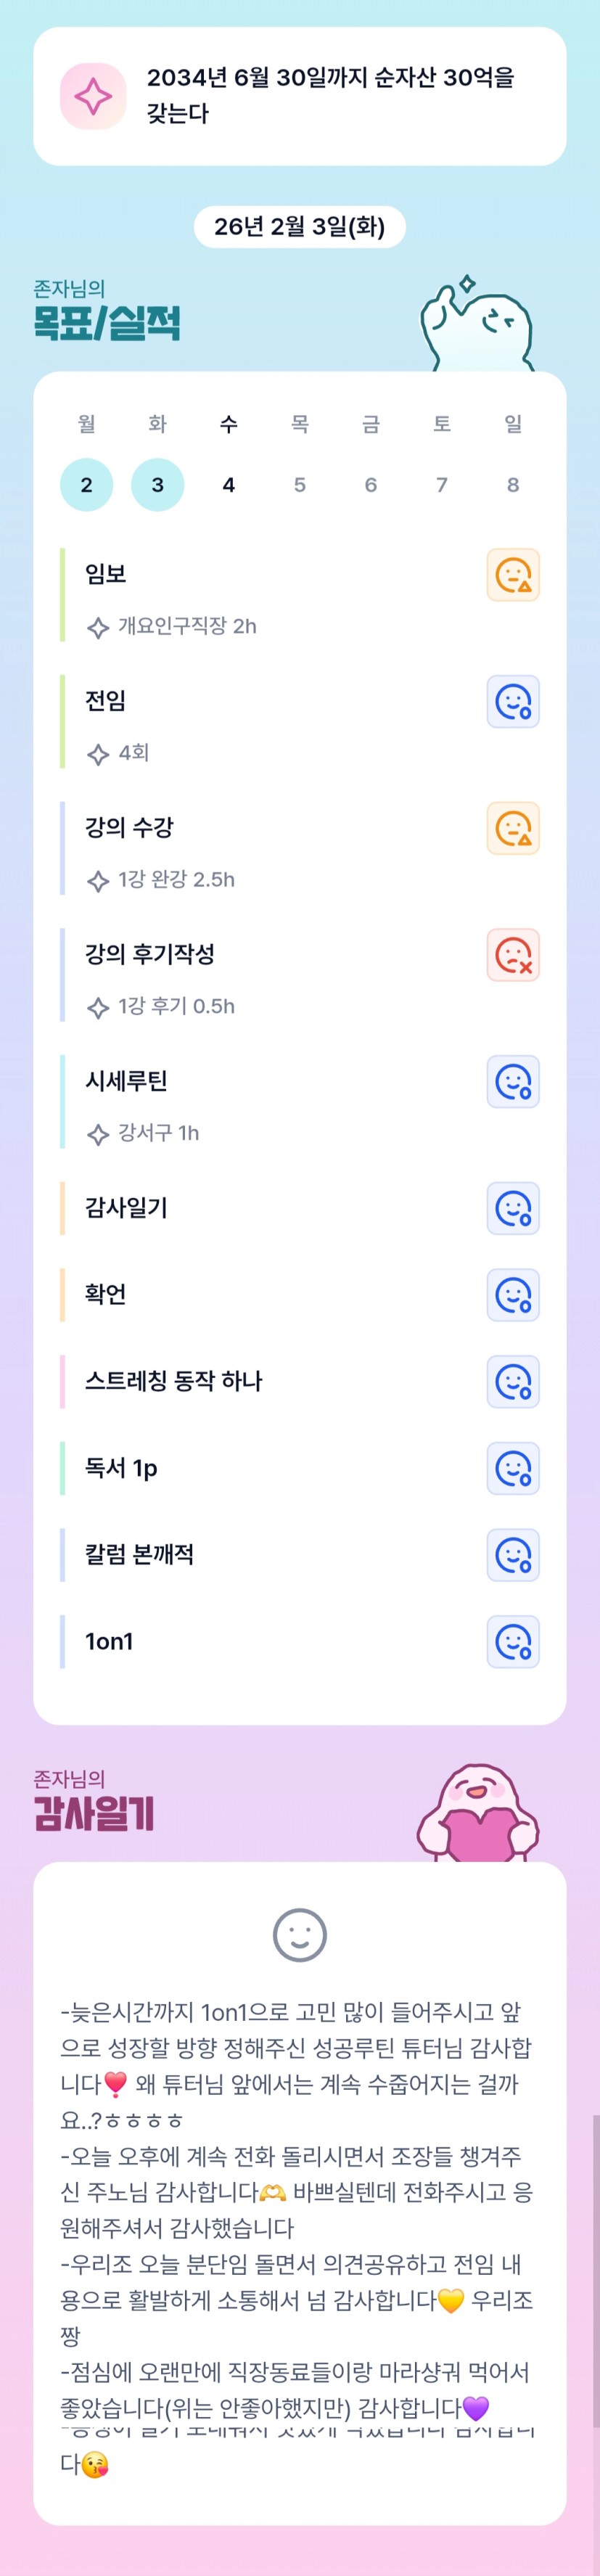Tap the status face icon for 시세루틴
The image size is (600, 2576).
pos(513,1081)
